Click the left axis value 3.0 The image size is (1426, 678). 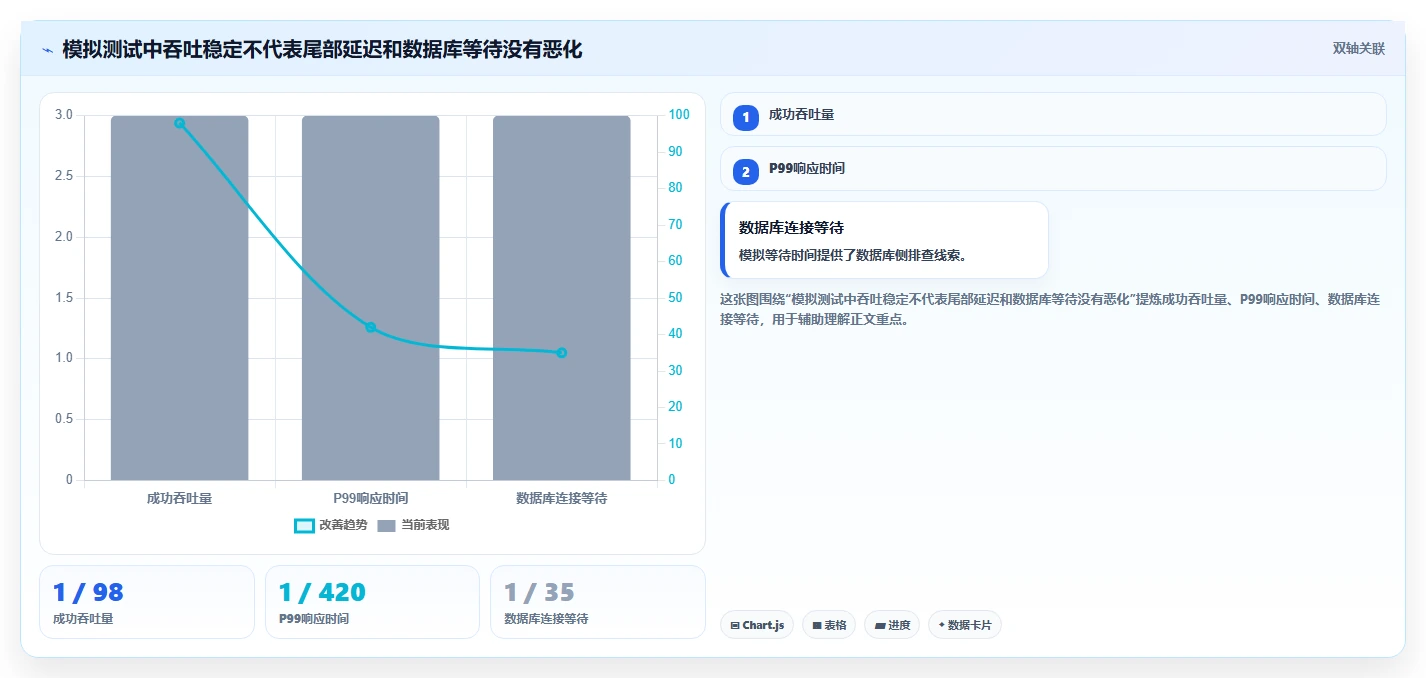click(x=64, y=115)
